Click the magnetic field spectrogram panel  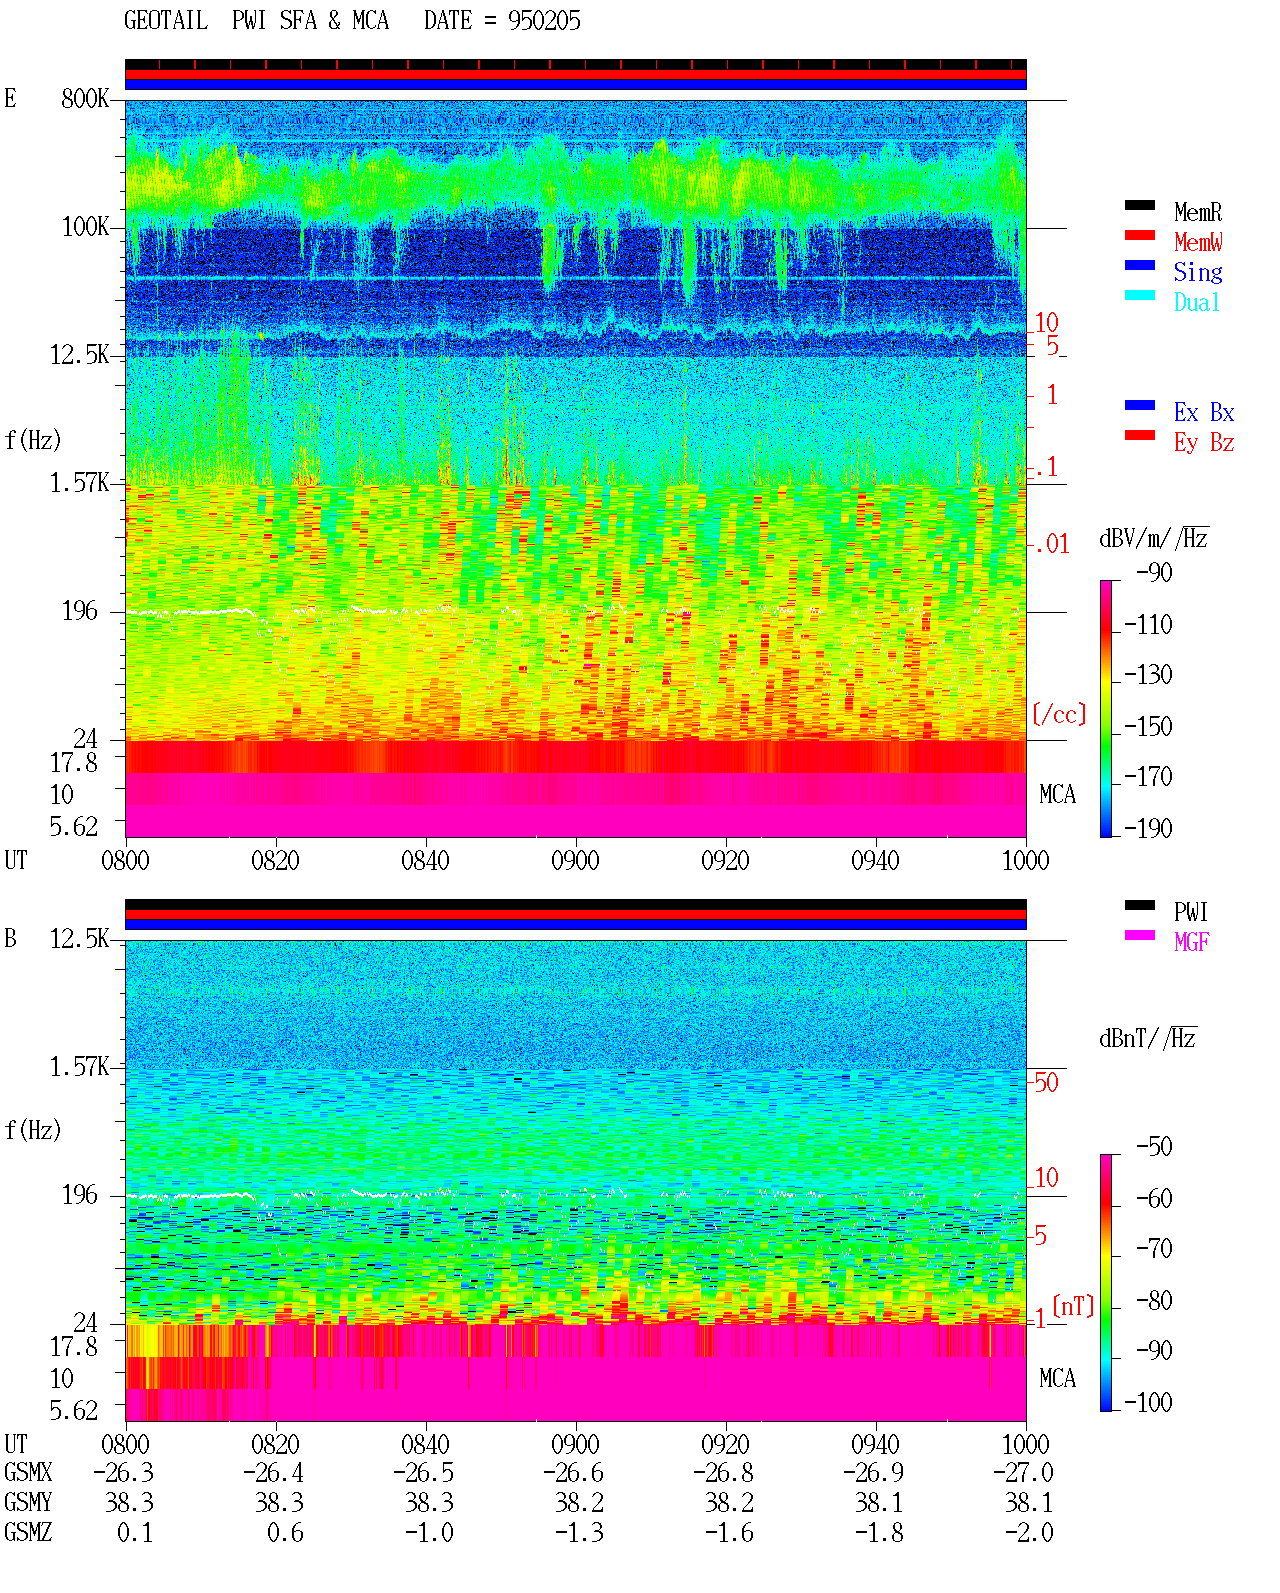[575, 1181]
